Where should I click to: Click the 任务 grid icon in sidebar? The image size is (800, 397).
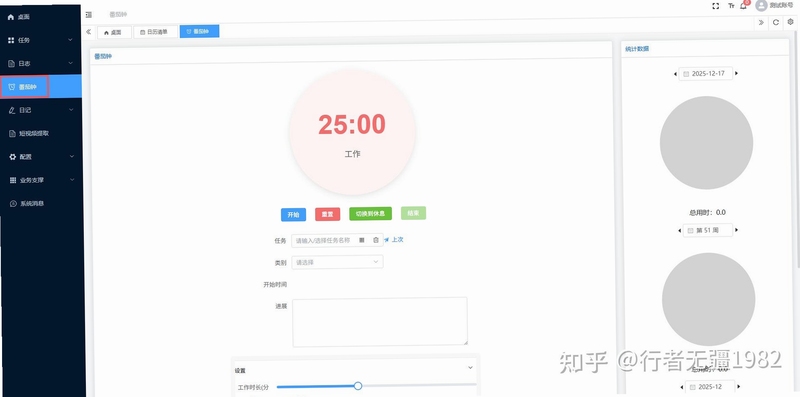(x=11, y=40)
